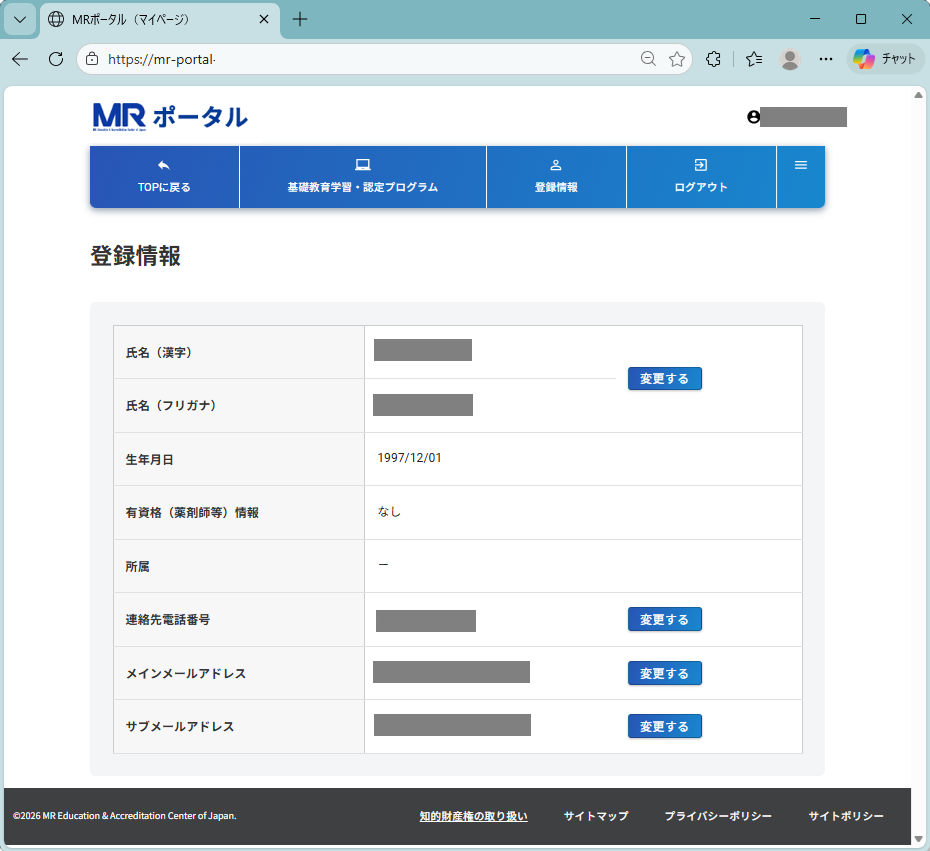This screenshot has height=851, width=930.
Task: Click ログアウト to sign out
Action: click(x=701, y=177)
